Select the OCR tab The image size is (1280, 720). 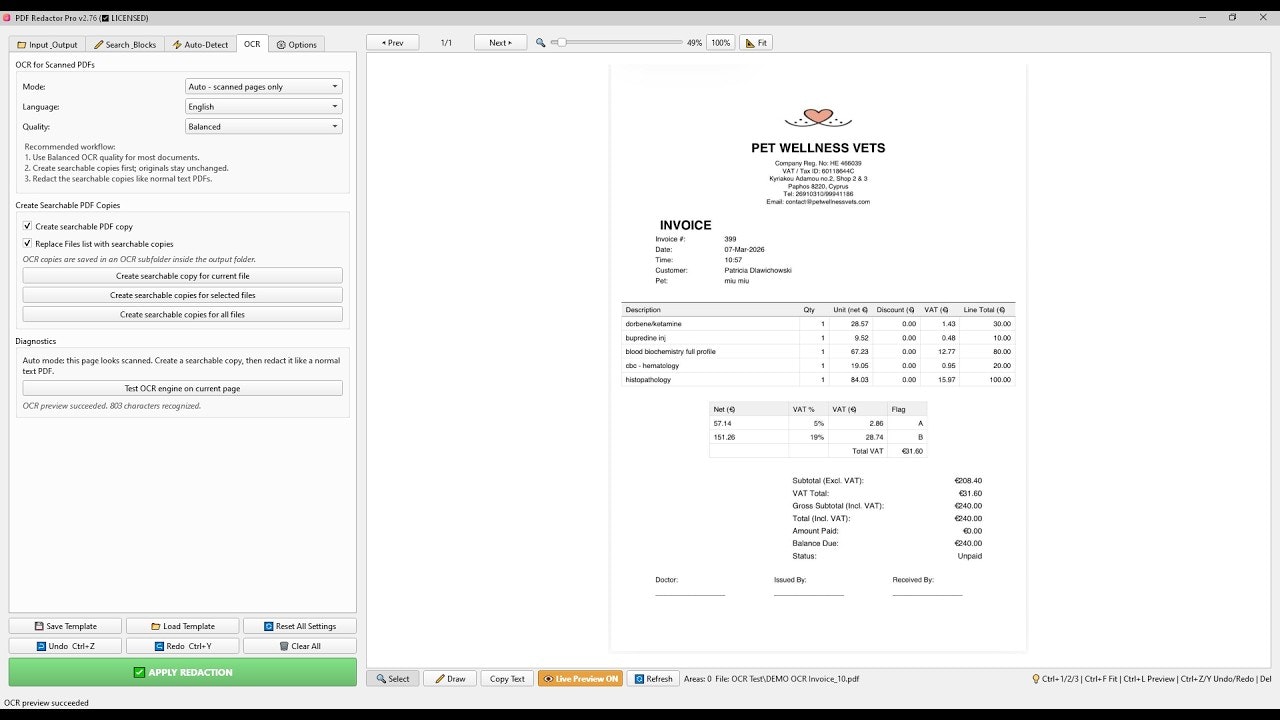point(252,44)
